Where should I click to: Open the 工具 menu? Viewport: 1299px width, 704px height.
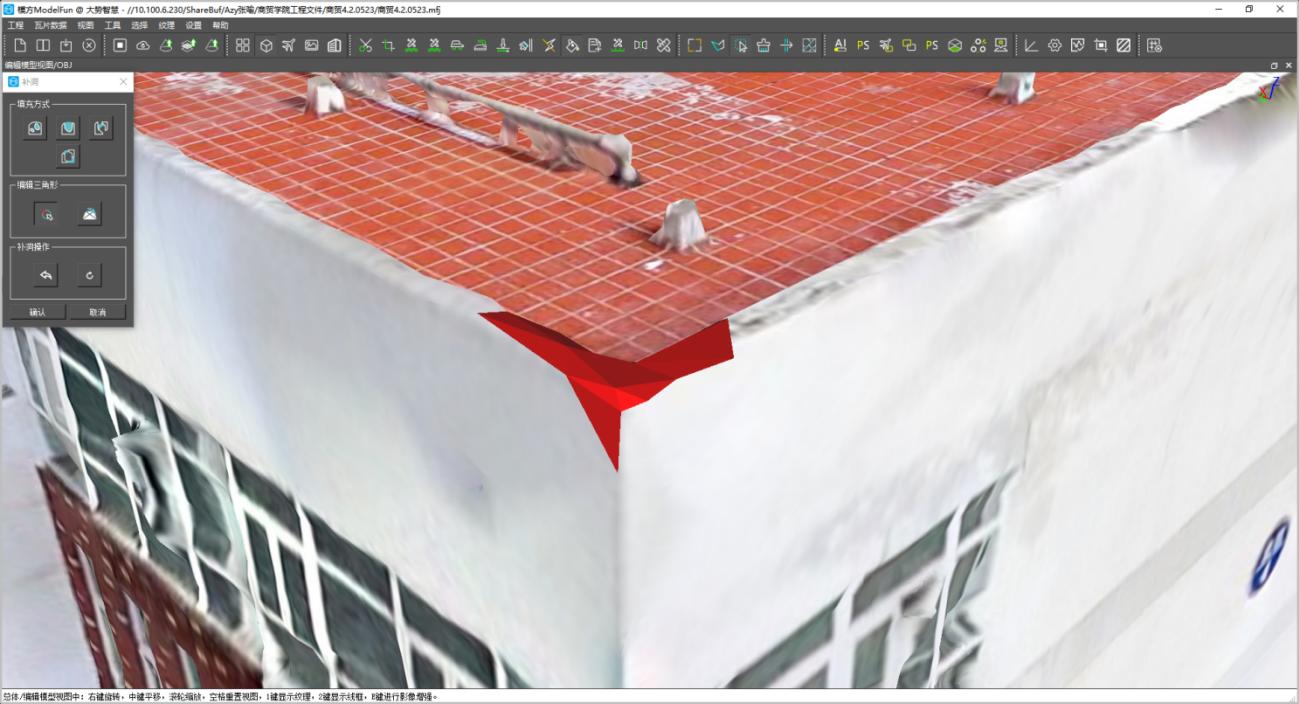(113, 25)
